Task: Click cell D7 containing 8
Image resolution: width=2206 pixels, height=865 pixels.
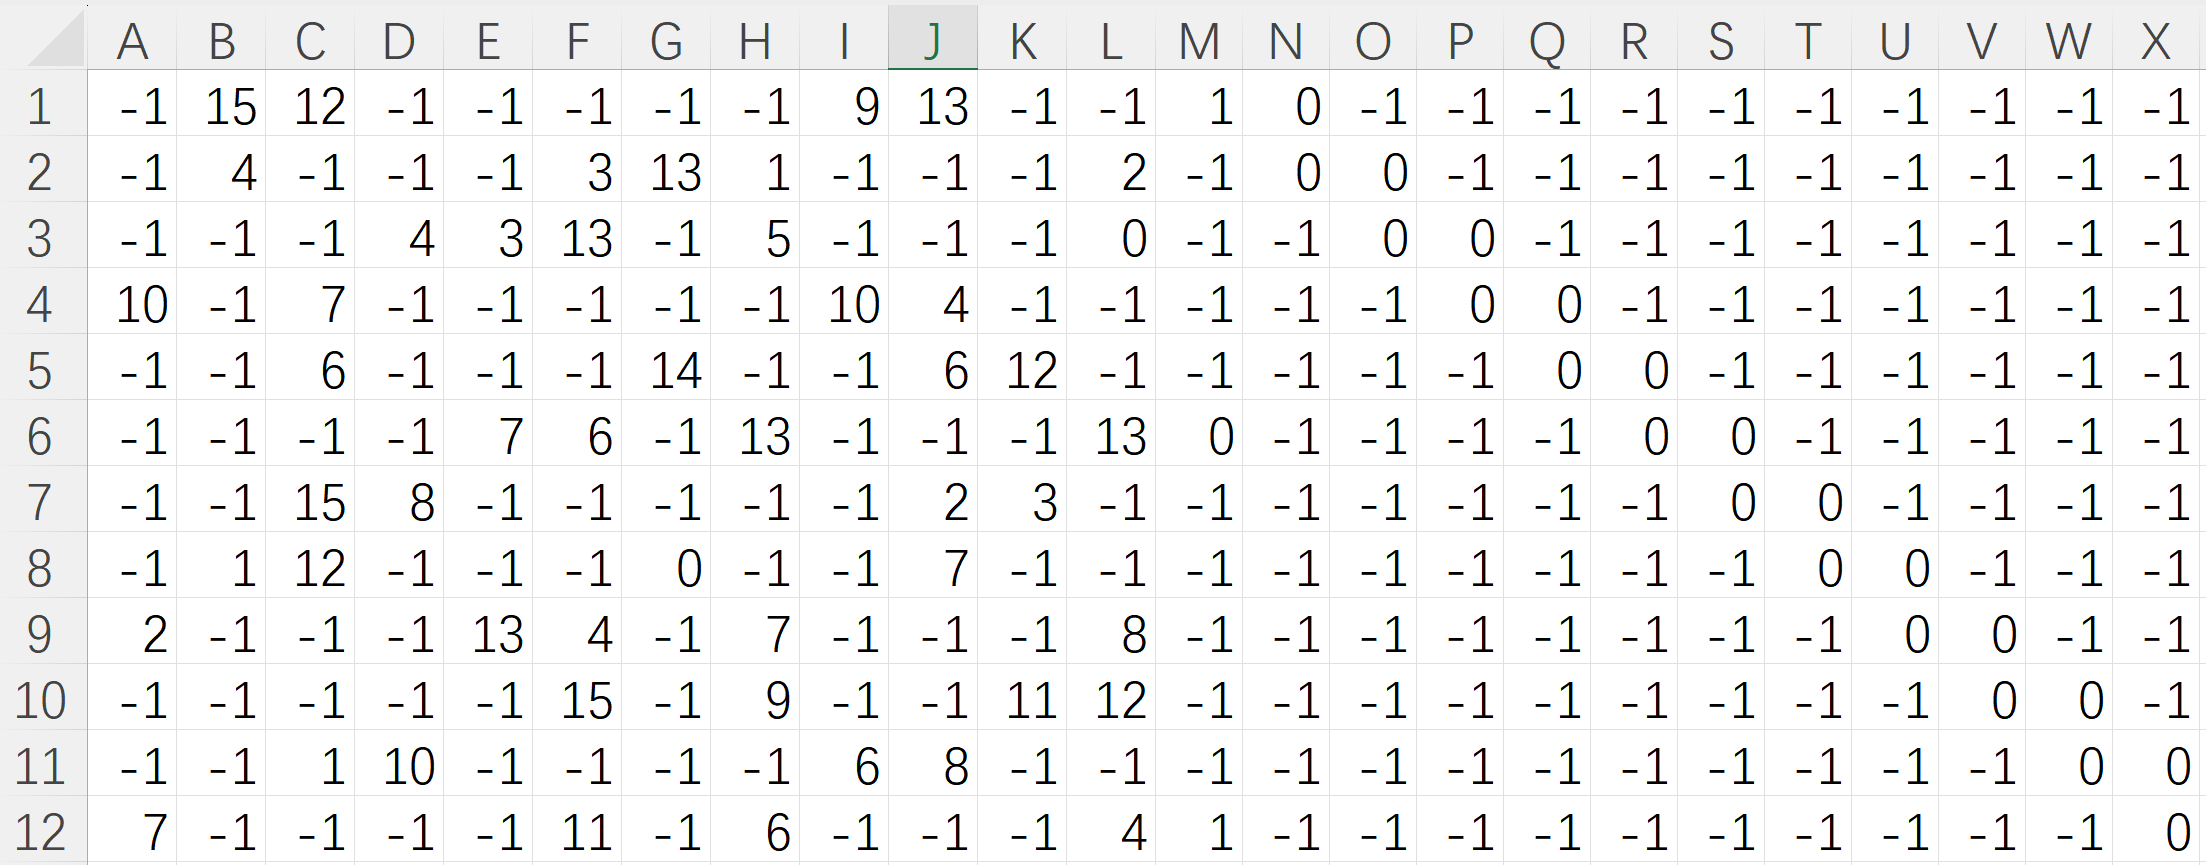Action: (x=399, y=502)
